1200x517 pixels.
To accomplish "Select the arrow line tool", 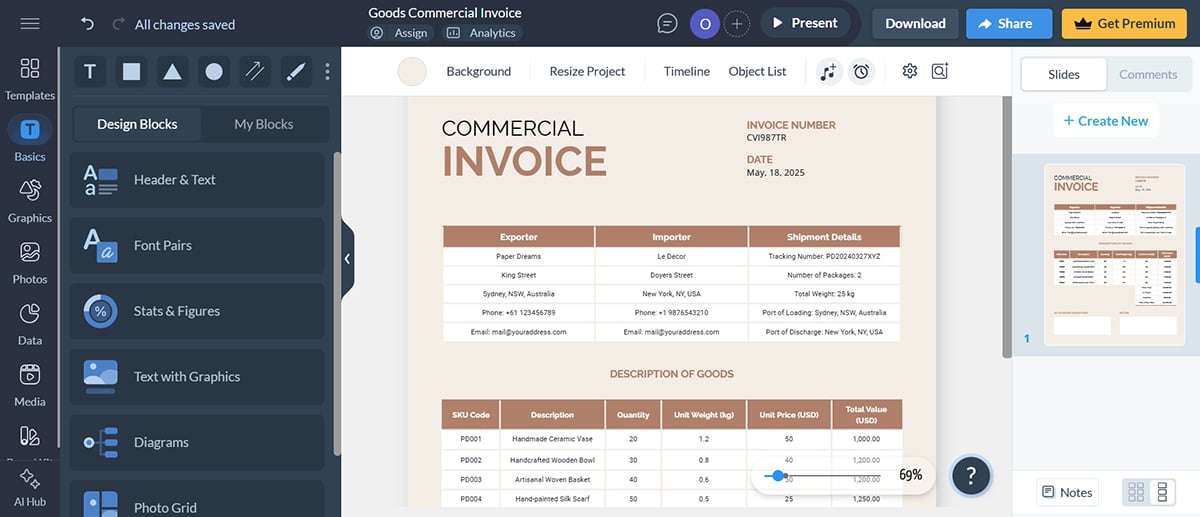I will tap(255, 71).
